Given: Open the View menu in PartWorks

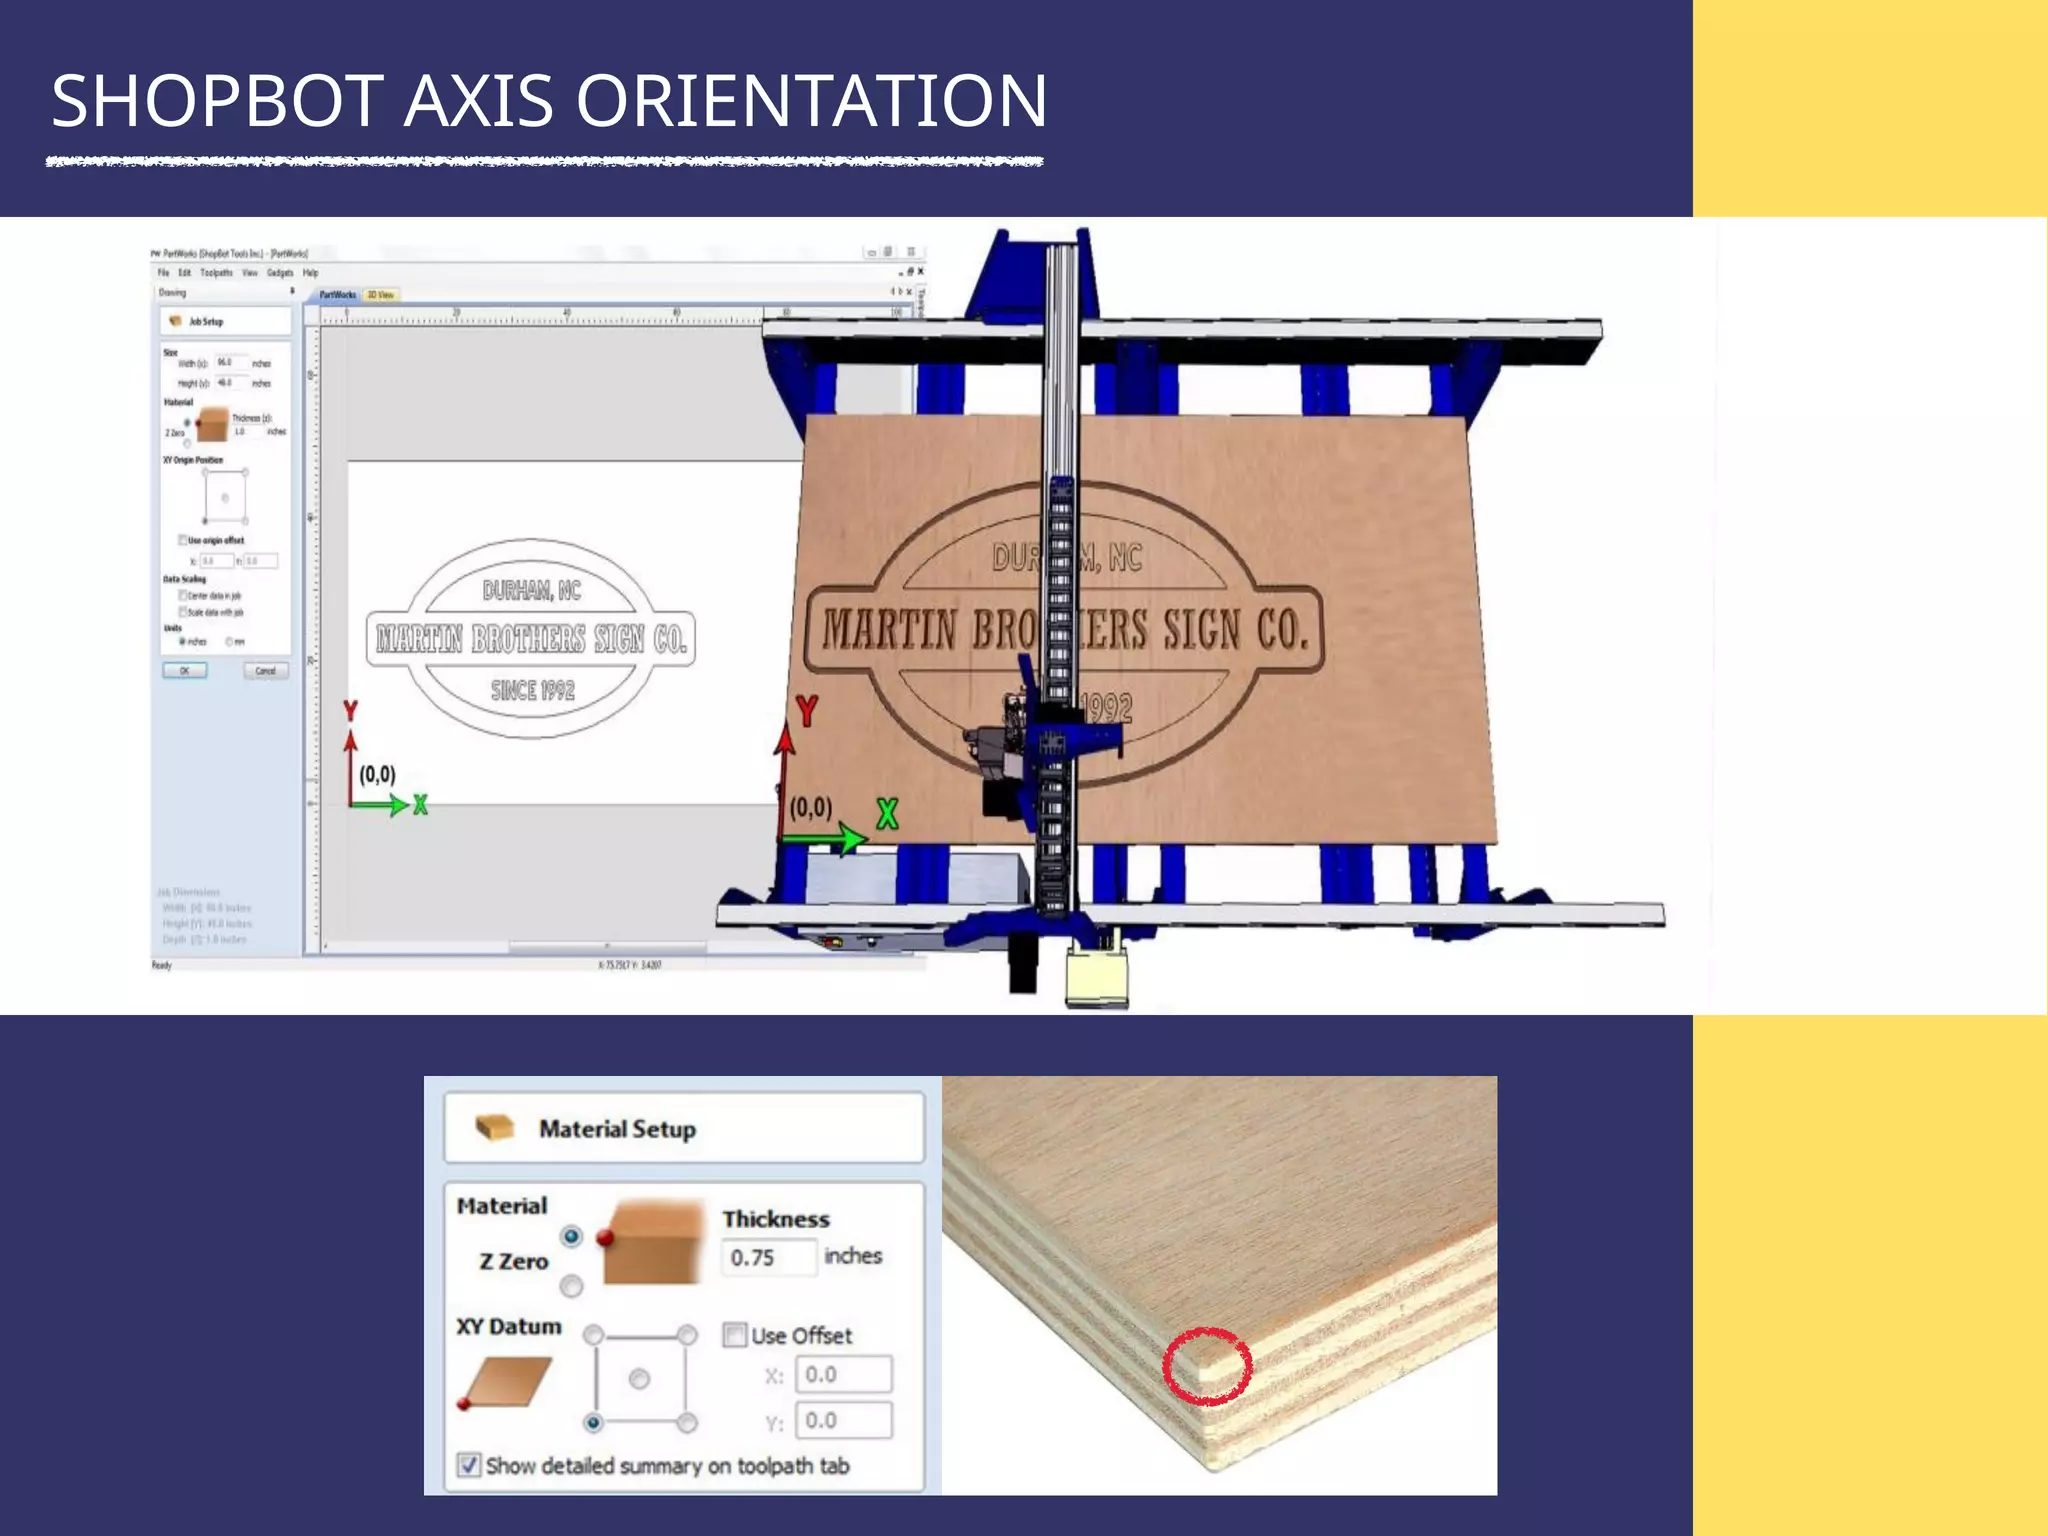Looking at the screenshot, I should [250, 273].
